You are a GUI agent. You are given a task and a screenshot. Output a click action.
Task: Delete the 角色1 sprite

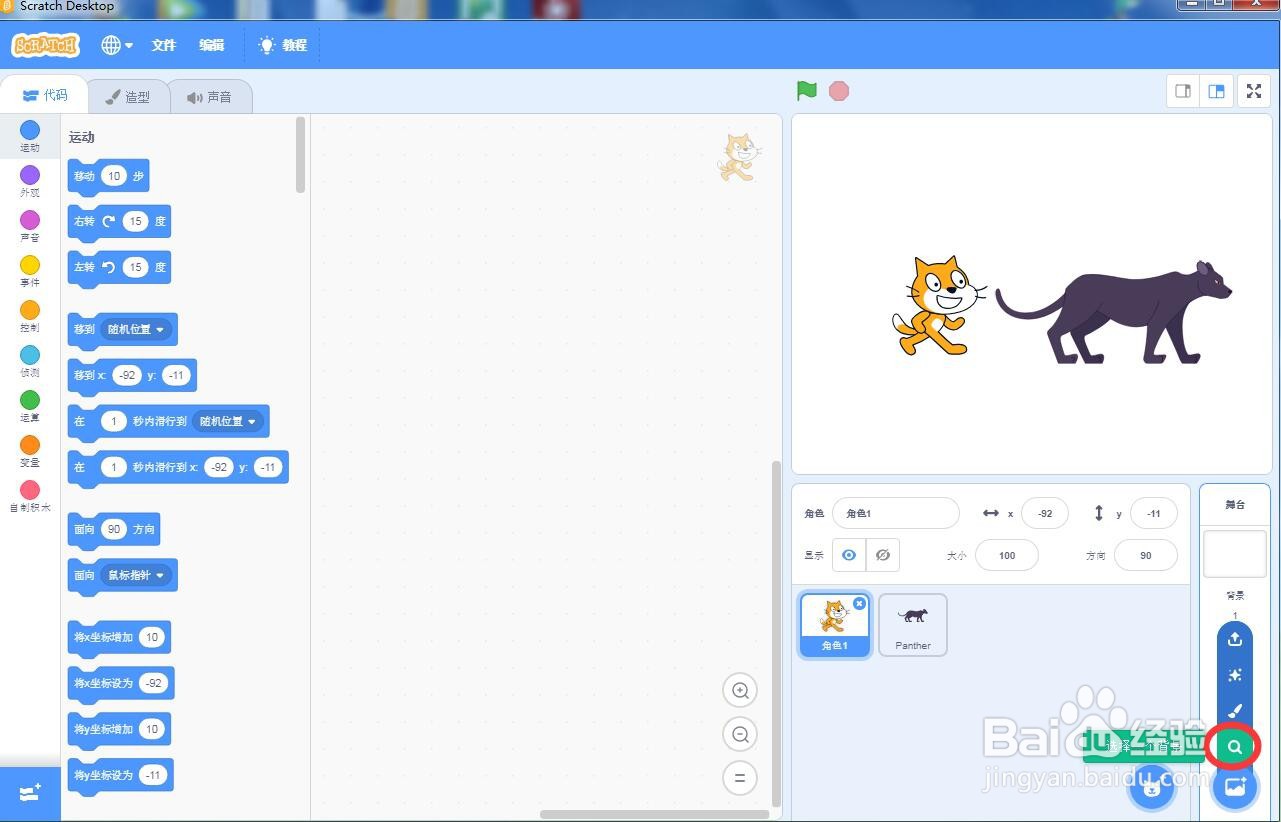(x=859, y=604)
